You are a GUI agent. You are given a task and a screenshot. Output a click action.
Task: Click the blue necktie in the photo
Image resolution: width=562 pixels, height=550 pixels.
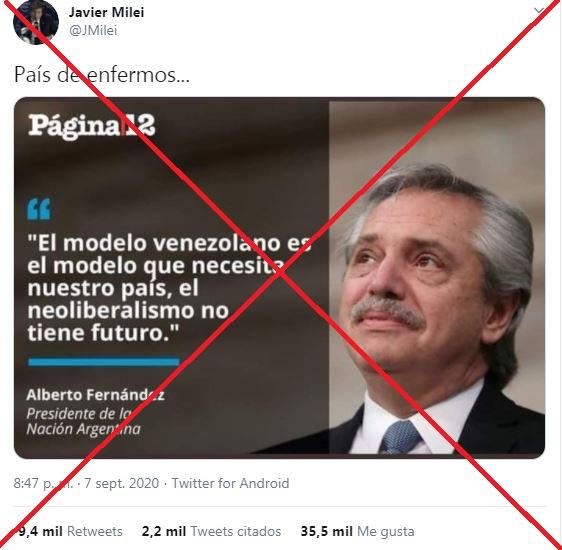[x=399, y=437]
